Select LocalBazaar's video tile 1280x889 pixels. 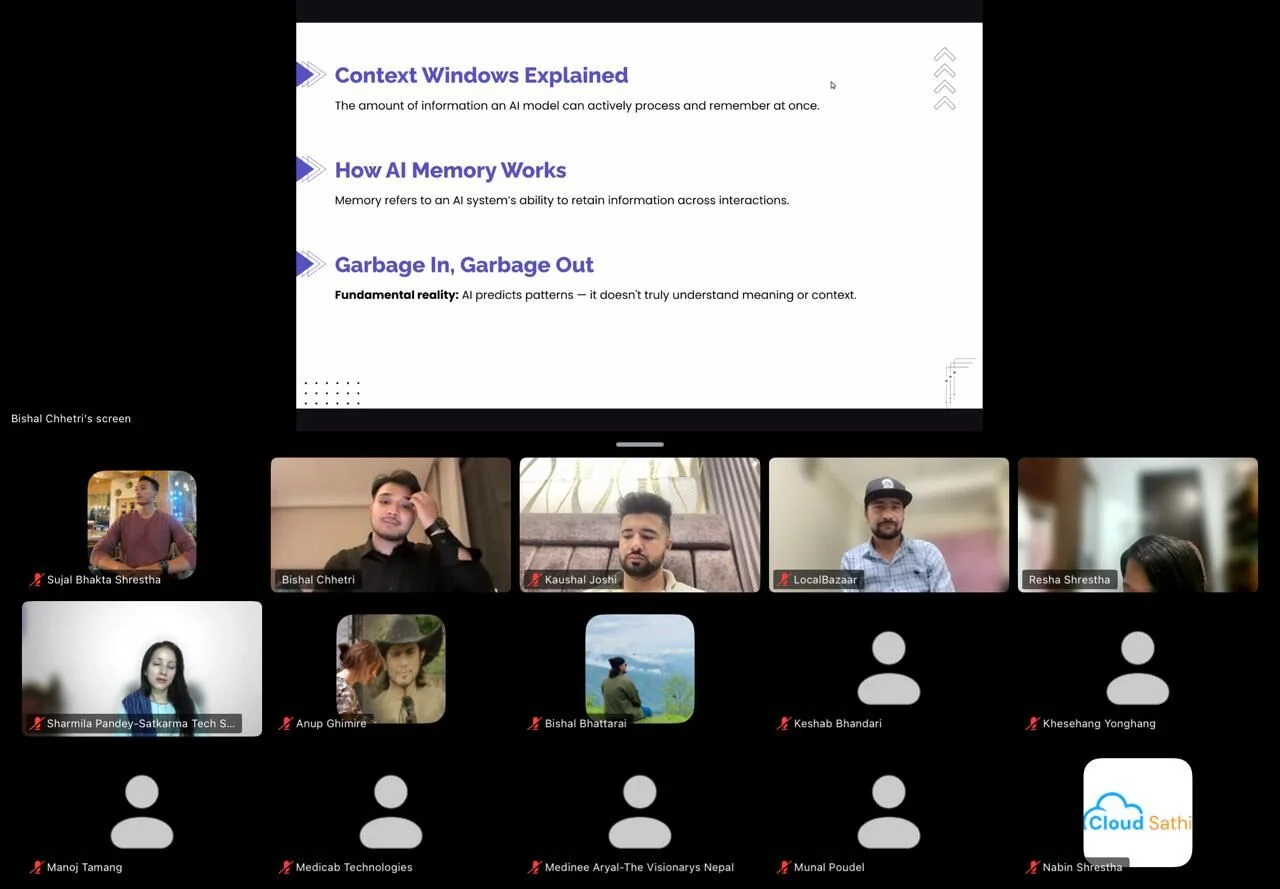[889, 525]
